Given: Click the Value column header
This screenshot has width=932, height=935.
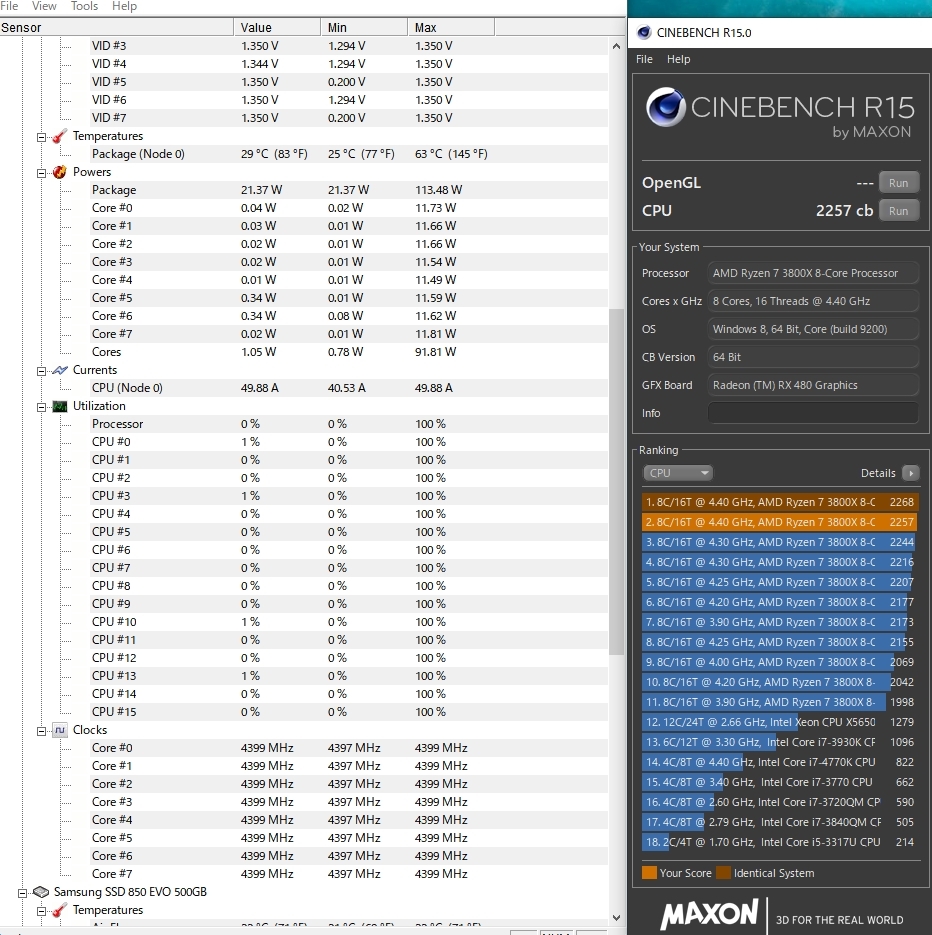Looking at the screenshot, I should [x=277, y=27].
